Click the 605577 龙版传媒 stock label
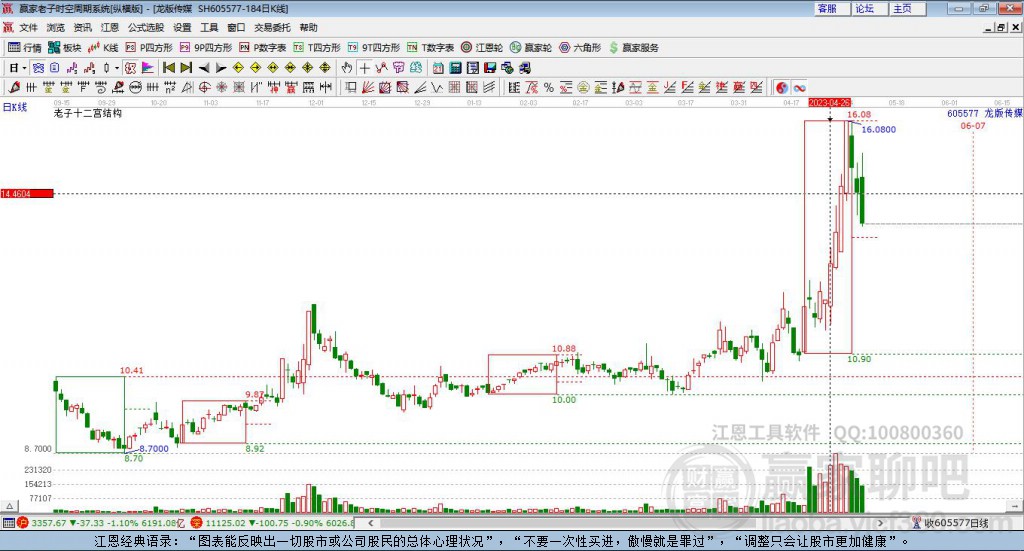The image size is (1024, 551). pyautogui.click(x=985, y=114)
